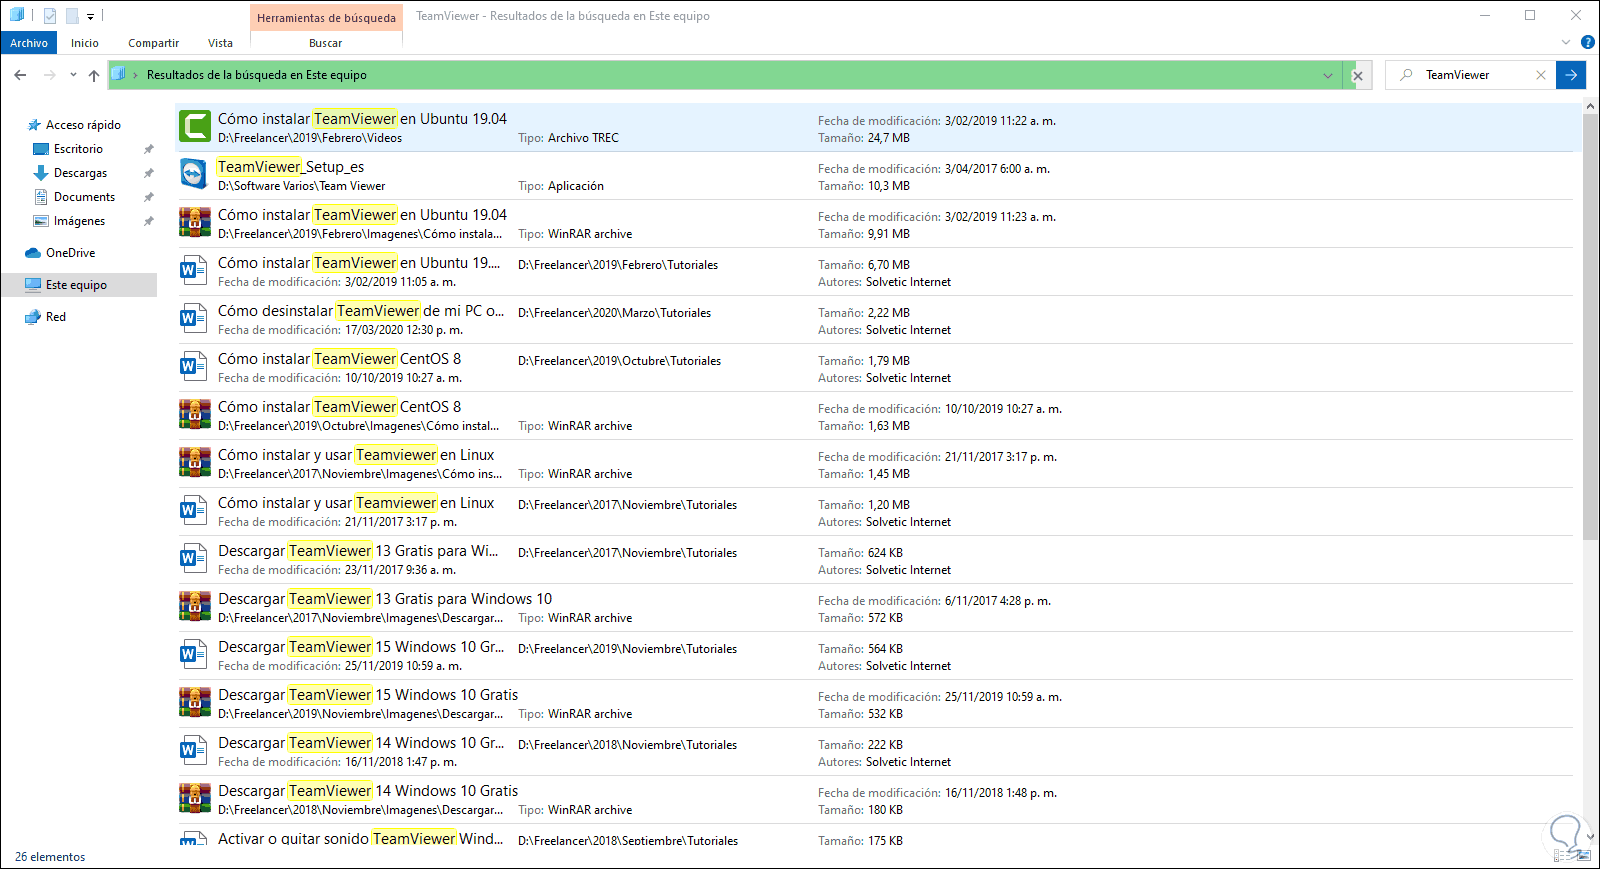Image resolution: width=1600 pixels, height=869 pixels.
Task: Open Customize Quick Access Toolbar dropdown
Action: (x=90, y=16)
